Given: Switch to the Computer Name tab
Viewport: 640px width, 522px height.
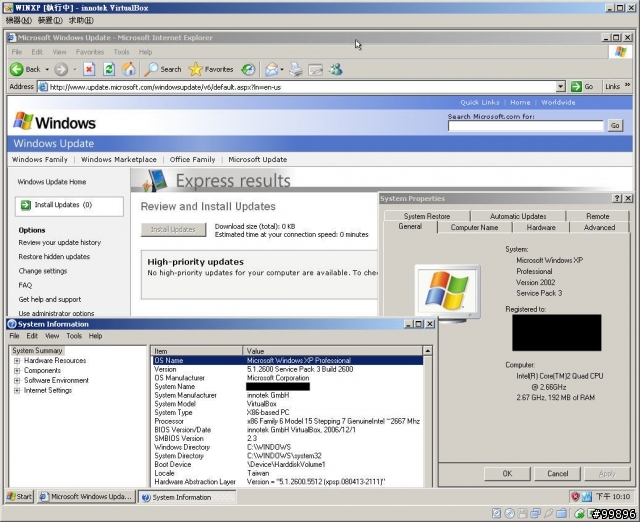Looking at the screenshot, I should pos(474,227).
